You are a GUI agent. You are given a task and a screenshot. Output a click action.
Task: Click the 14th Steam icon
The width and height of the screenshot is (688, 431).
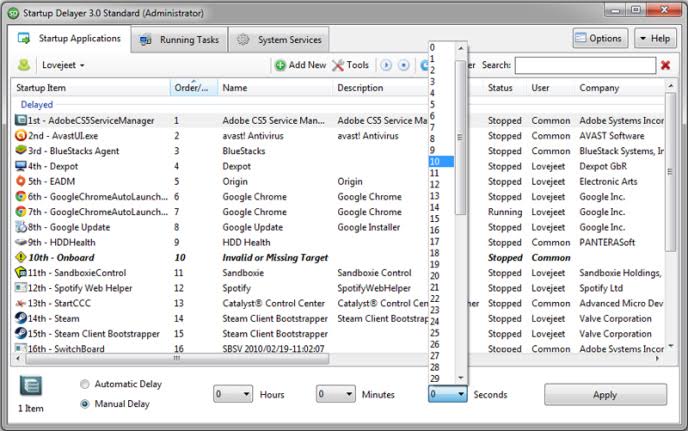click(21, 318)
